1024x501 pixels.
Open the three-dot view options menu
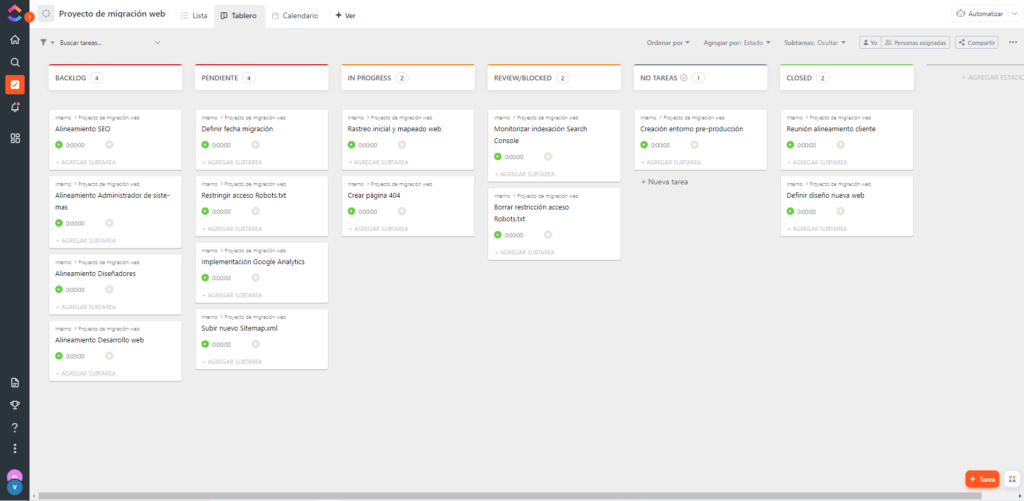(x=1012, y=42)
